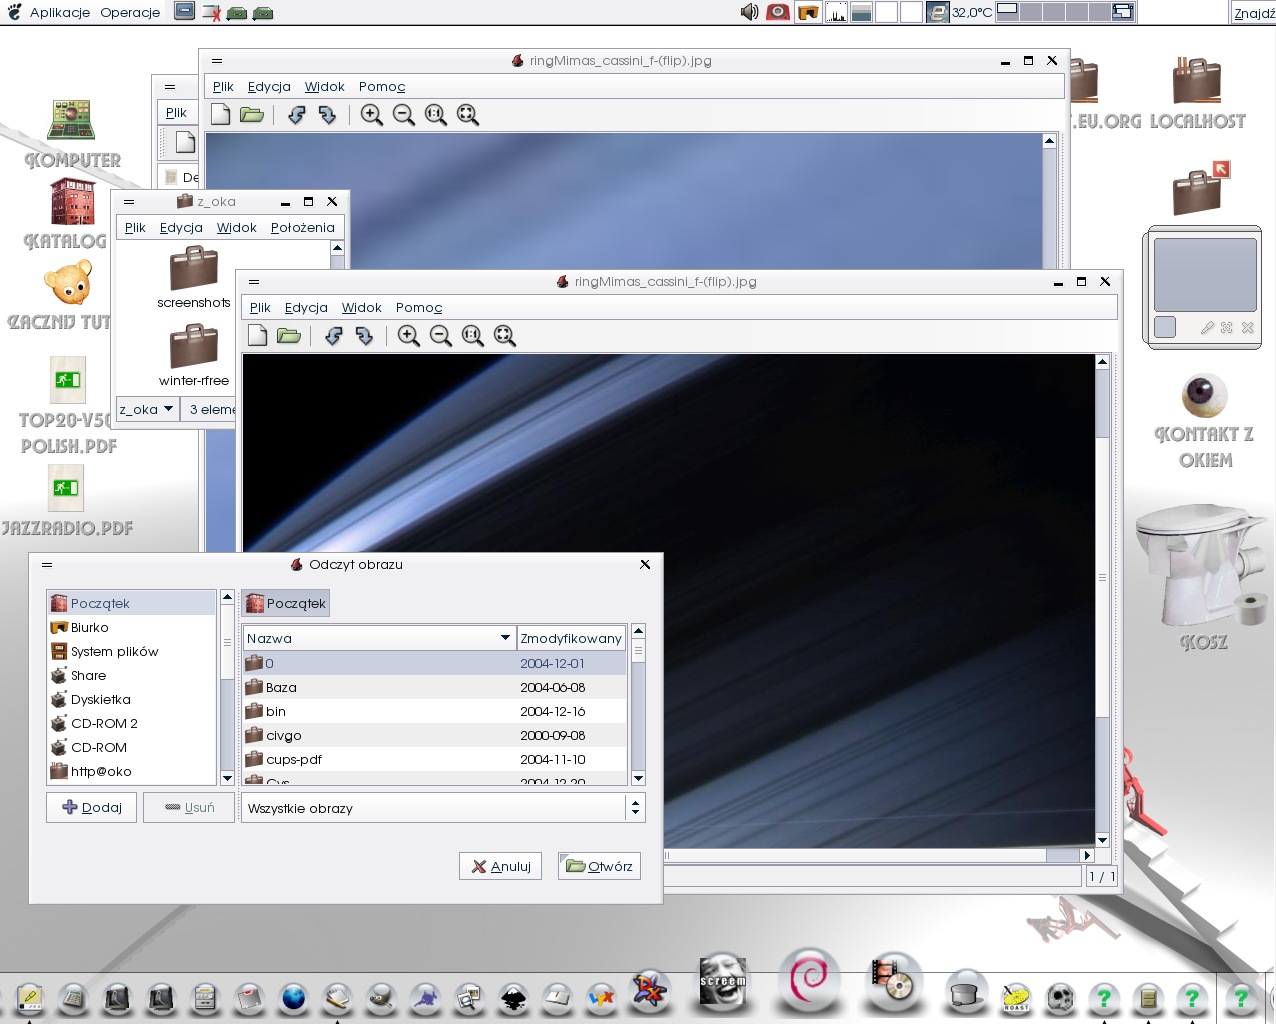Select the bin folder row
Viewport: 1276px width, 1024px height.
[435, 712]
